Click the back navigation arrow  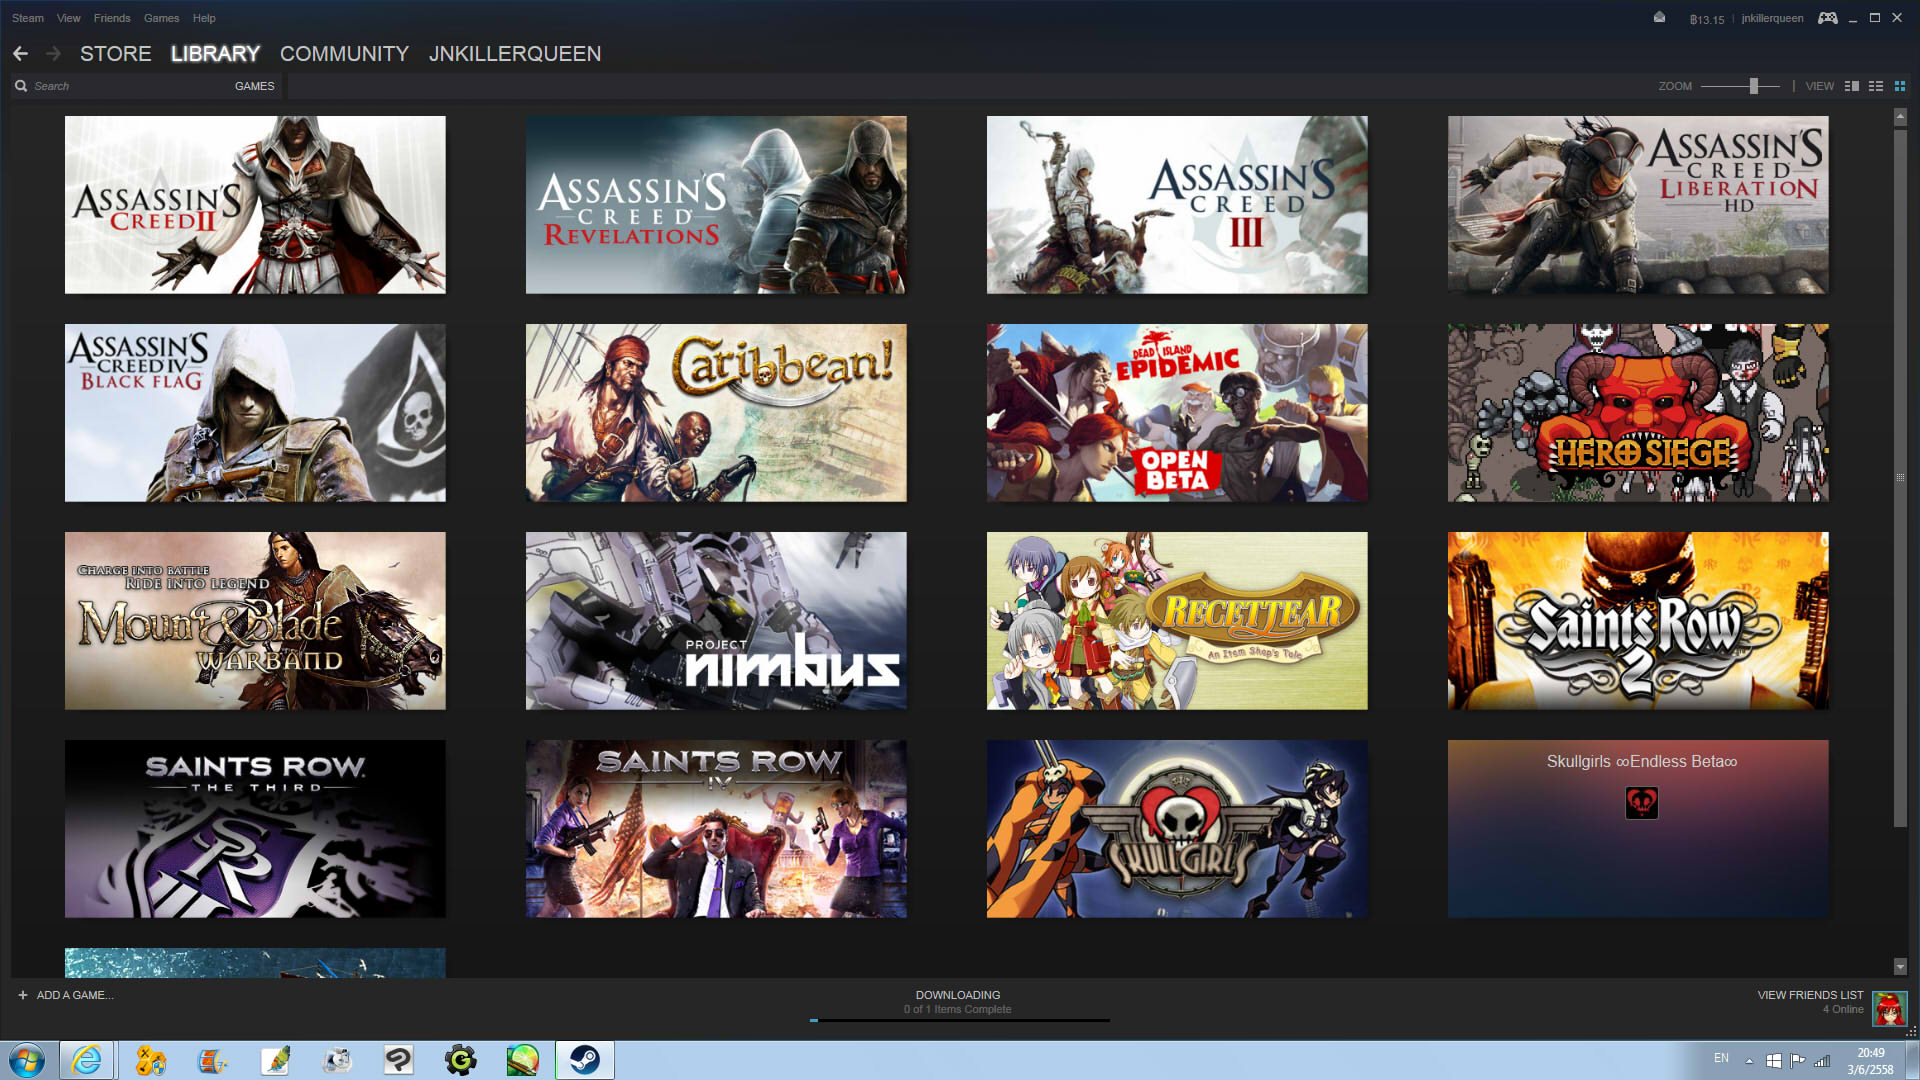point(20,54)
